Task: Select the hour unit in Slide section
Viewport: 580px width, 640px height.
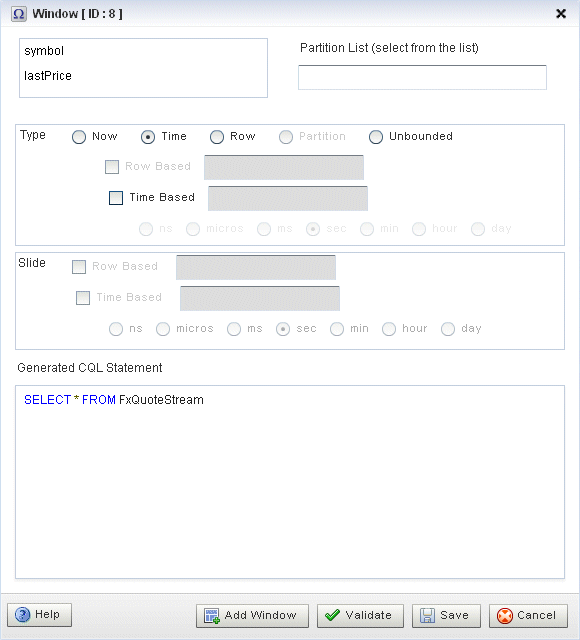Action: pyautogui.click(x=389, y=329)
